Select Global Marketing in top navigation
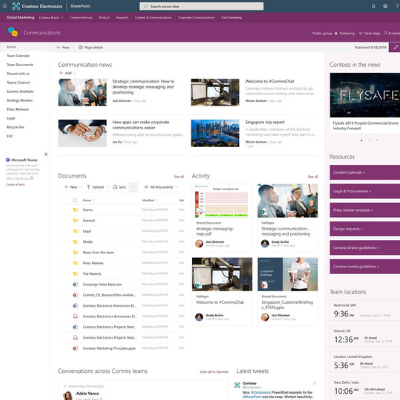 (x=20, y=17)
